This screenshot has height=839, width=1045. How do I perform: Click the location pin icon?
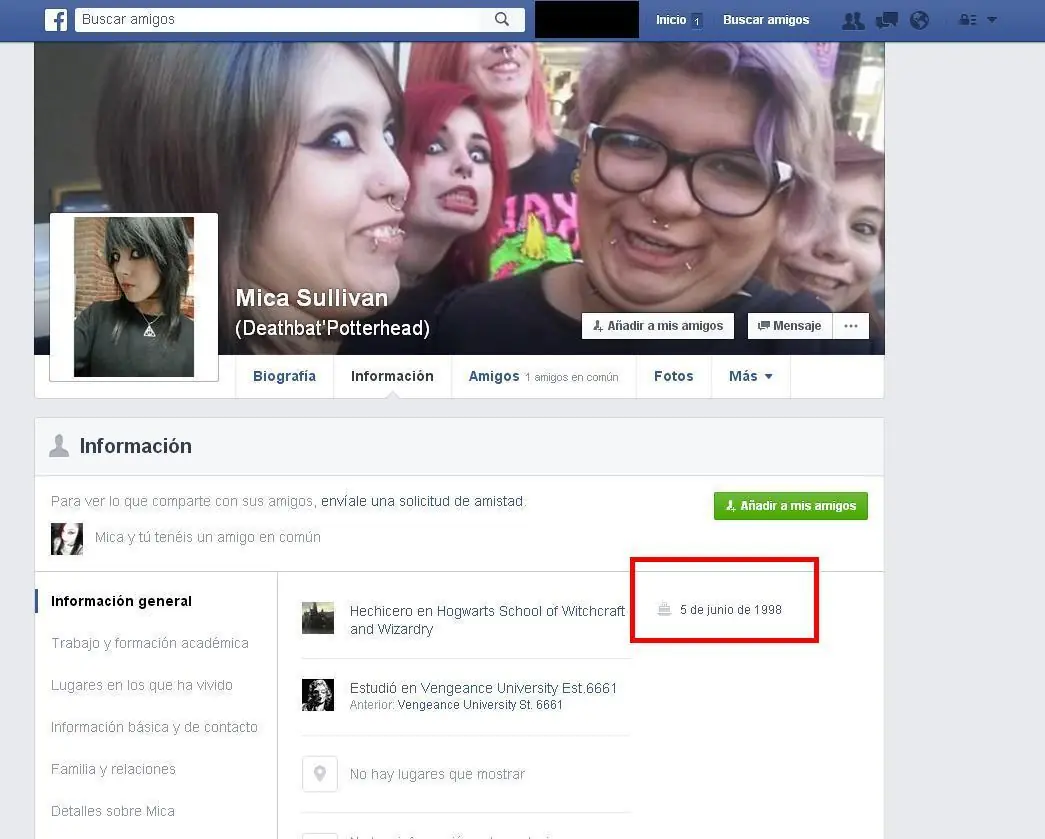(x=320, y=774)
